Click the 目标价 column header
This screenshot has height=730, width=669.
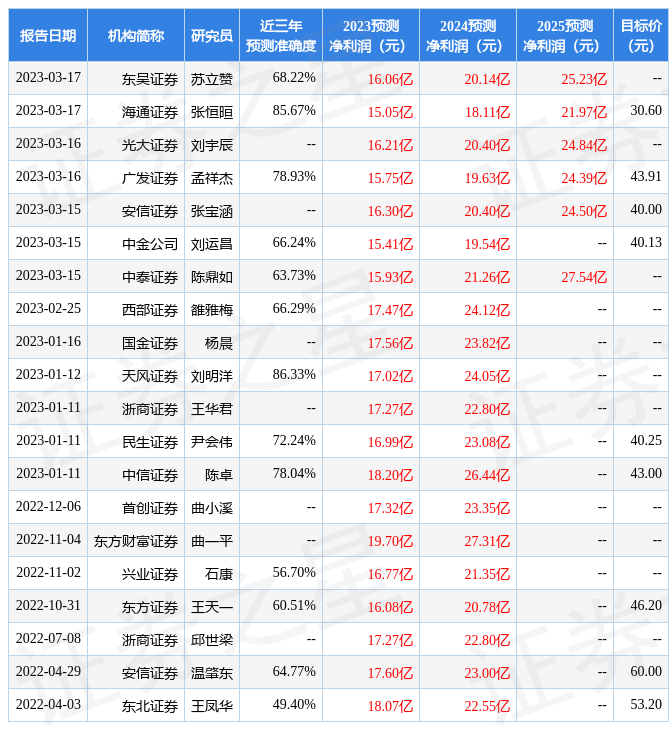pyautogui.click(x=641, y=35)
